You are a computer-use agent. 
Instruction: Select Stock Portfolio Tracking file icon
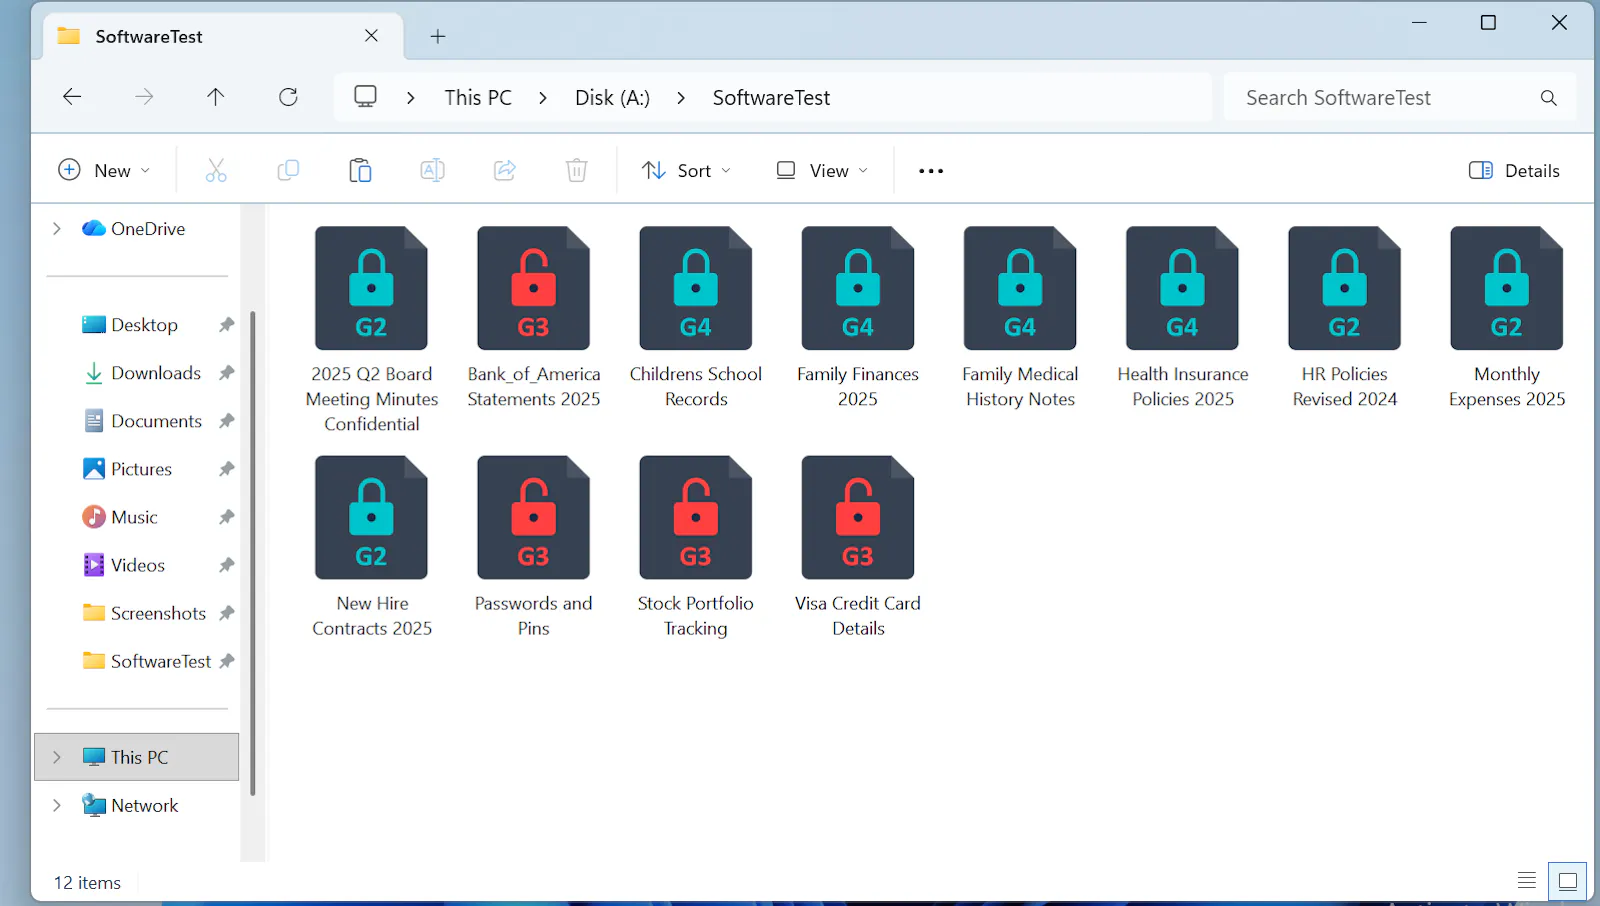696,517
